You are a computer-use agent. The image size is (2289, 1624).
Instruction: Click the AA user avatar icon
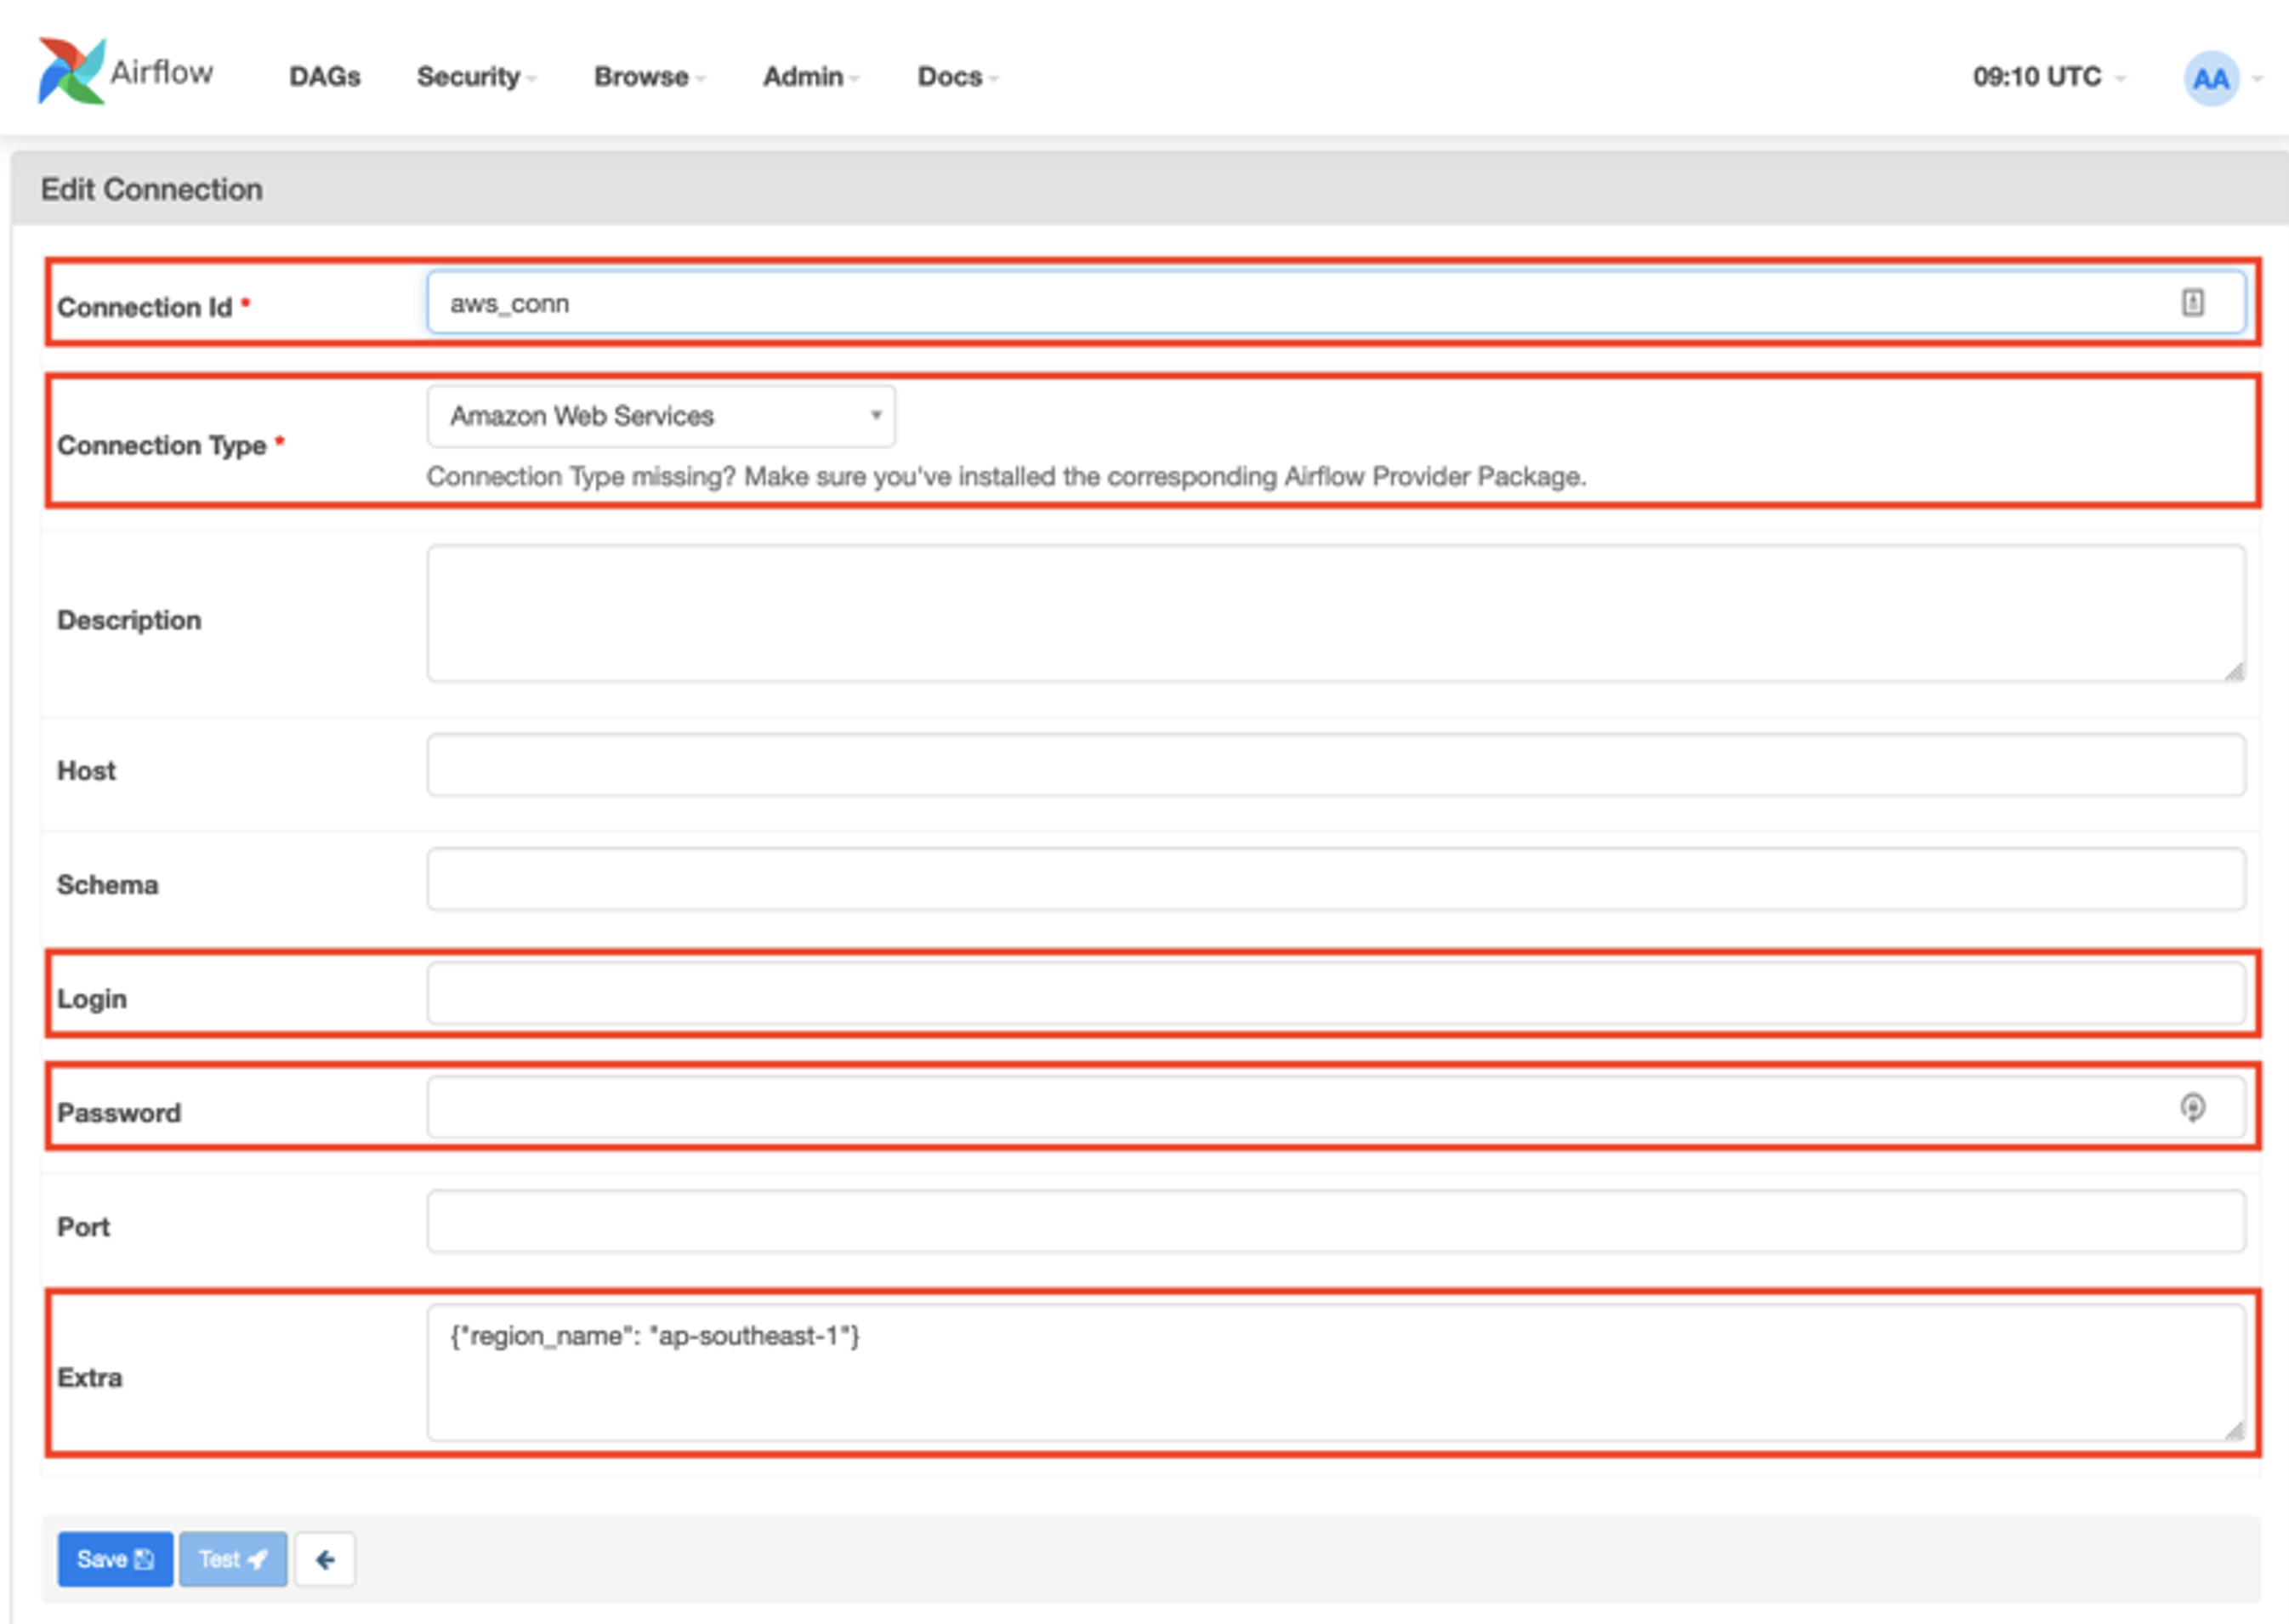(x=2210, y=78)
